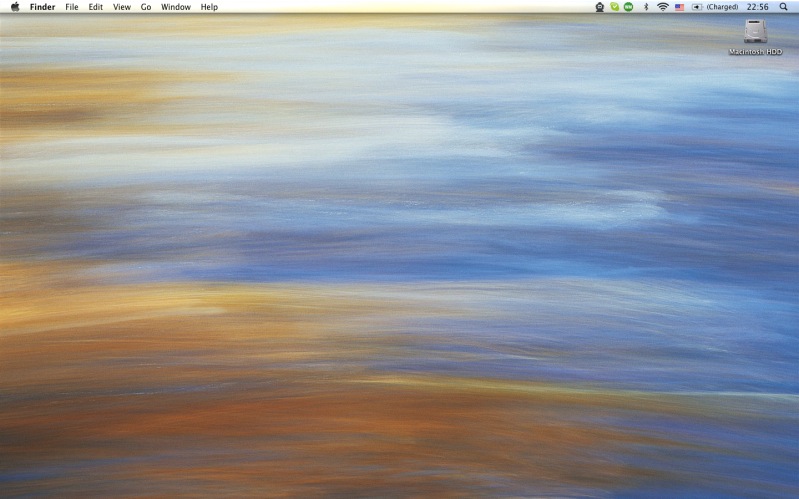
Task: Open the Bluetooth status menu
Action: [x=646, y=7]
